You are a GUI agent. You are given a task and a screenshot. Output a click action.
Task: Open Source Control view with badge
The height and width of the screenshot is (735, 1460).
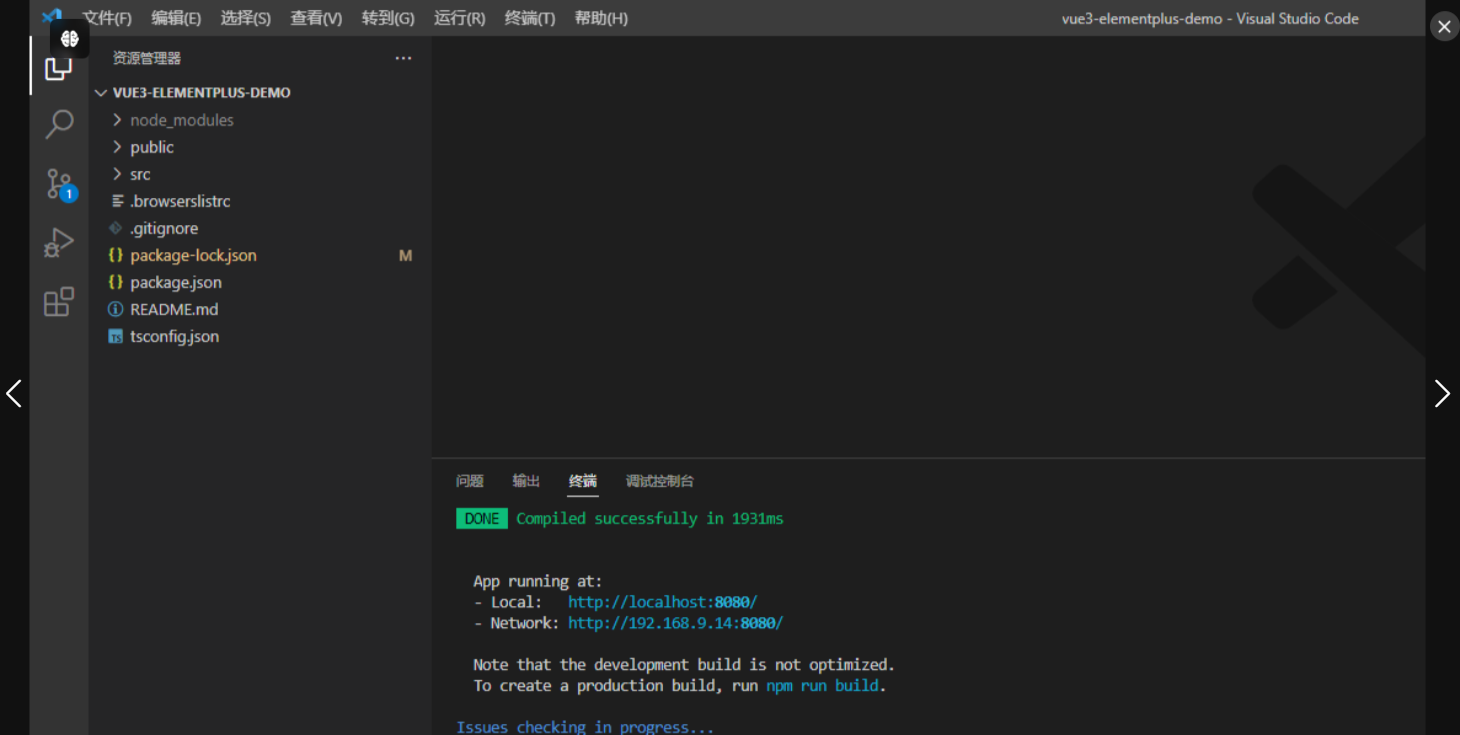point(60,185)
